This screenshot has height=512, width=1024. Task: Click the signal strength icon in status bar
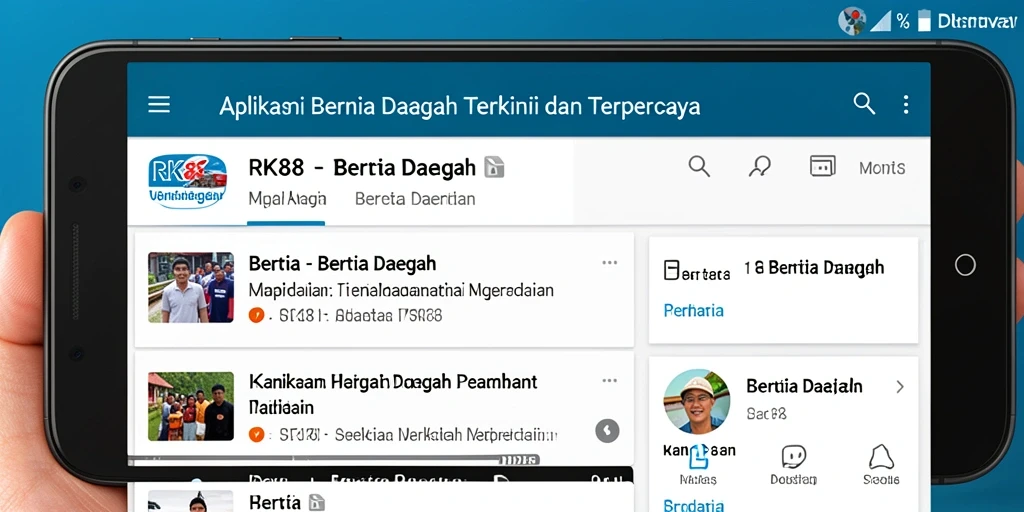pos(881,21)
